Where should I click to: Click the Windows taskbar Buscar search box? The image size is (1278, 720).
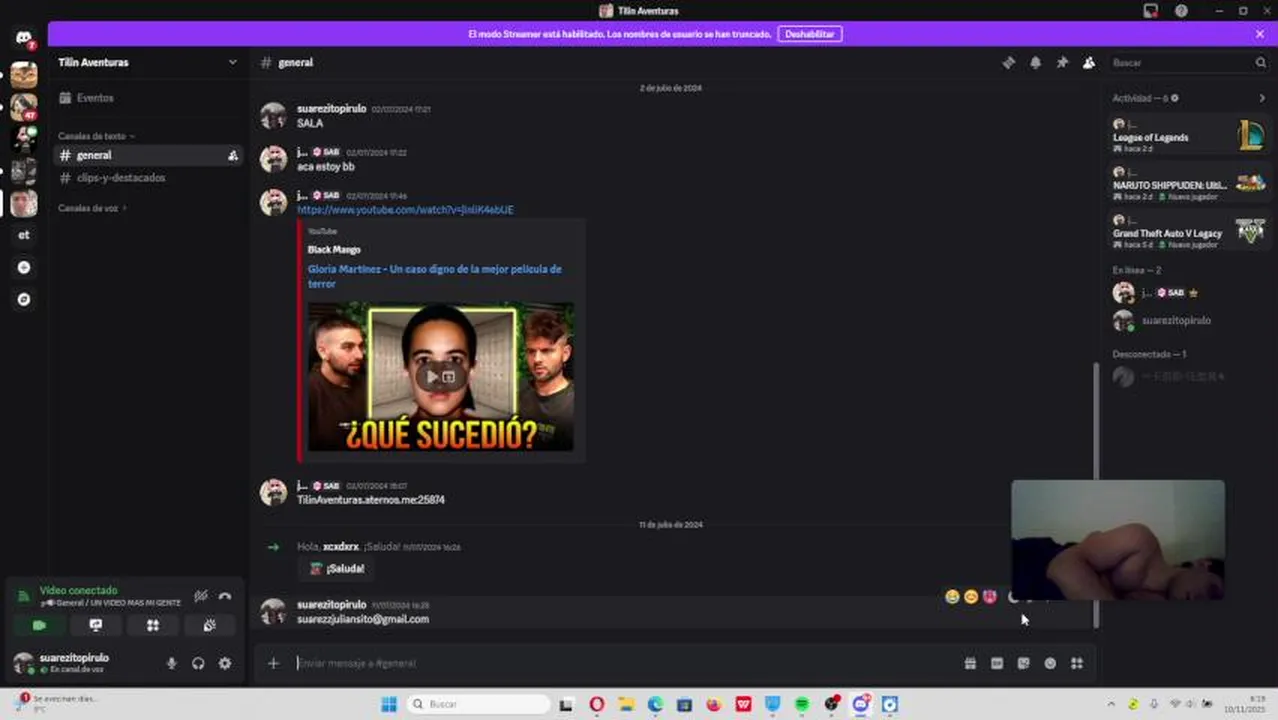pyautogui.click(x=479, y=704)
